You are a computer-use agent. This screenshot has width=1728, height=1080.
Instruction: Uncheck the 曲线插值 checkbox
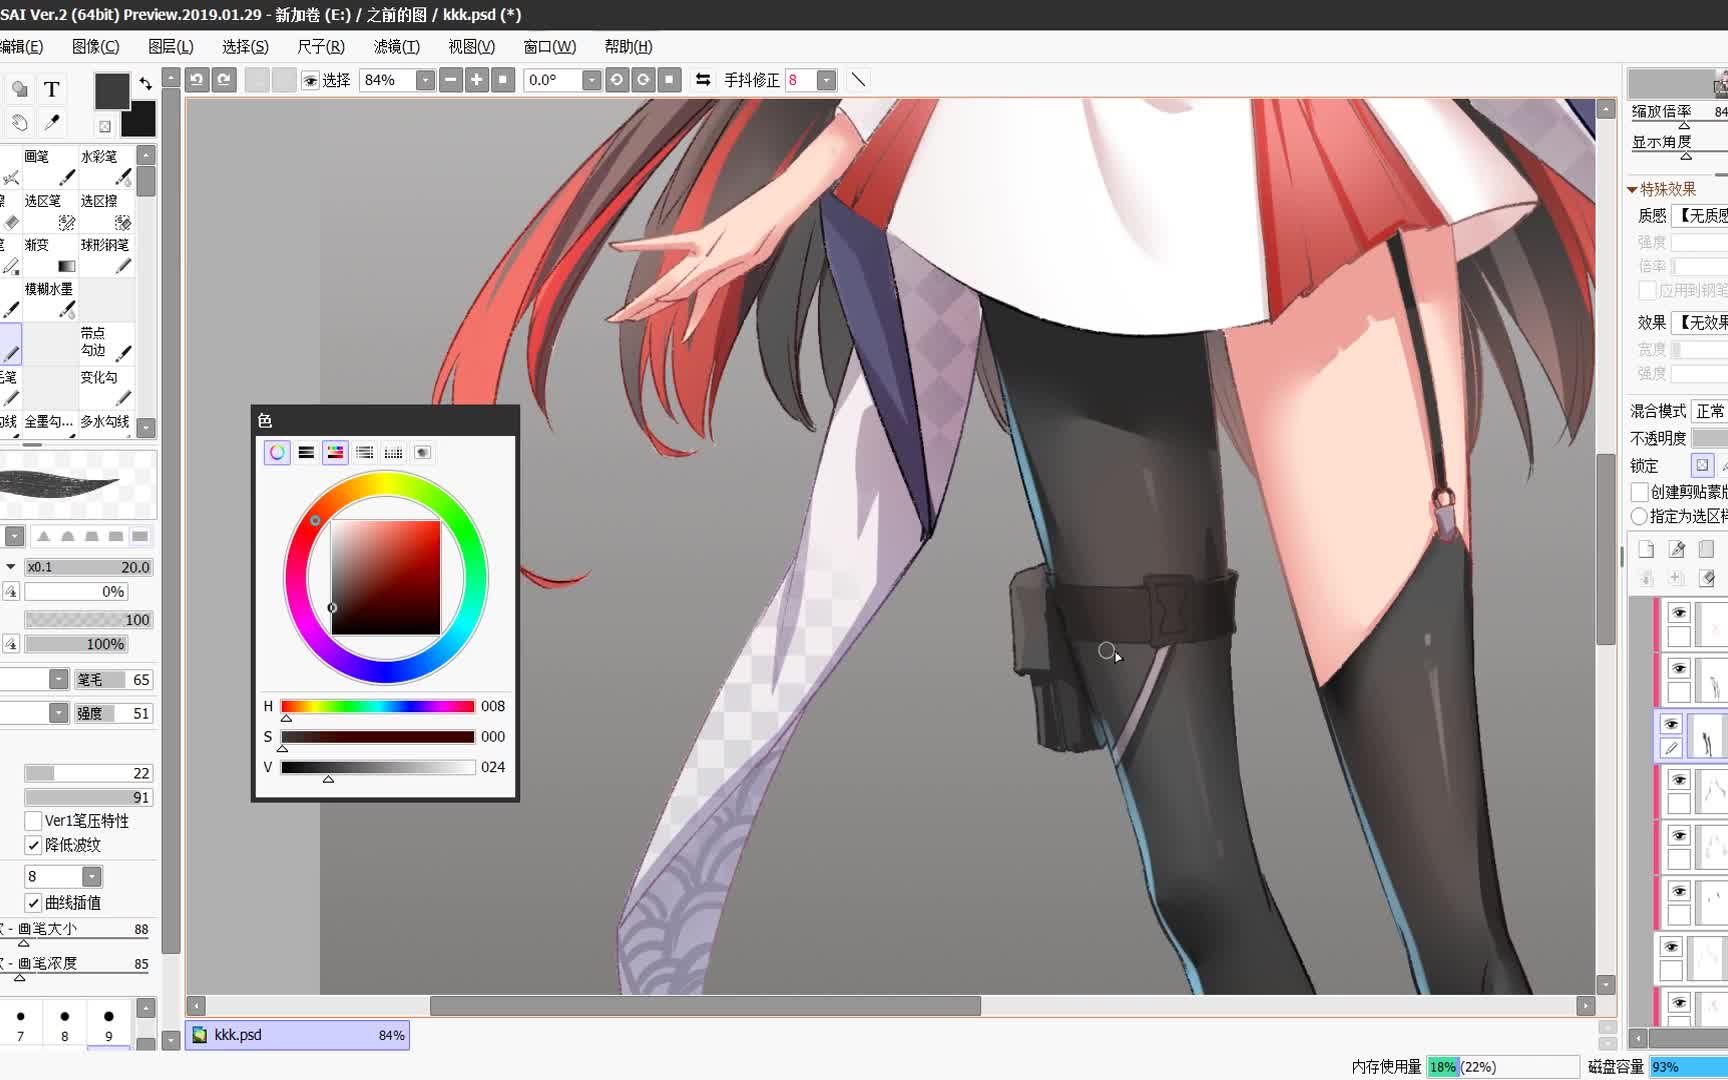pos(33,903)
